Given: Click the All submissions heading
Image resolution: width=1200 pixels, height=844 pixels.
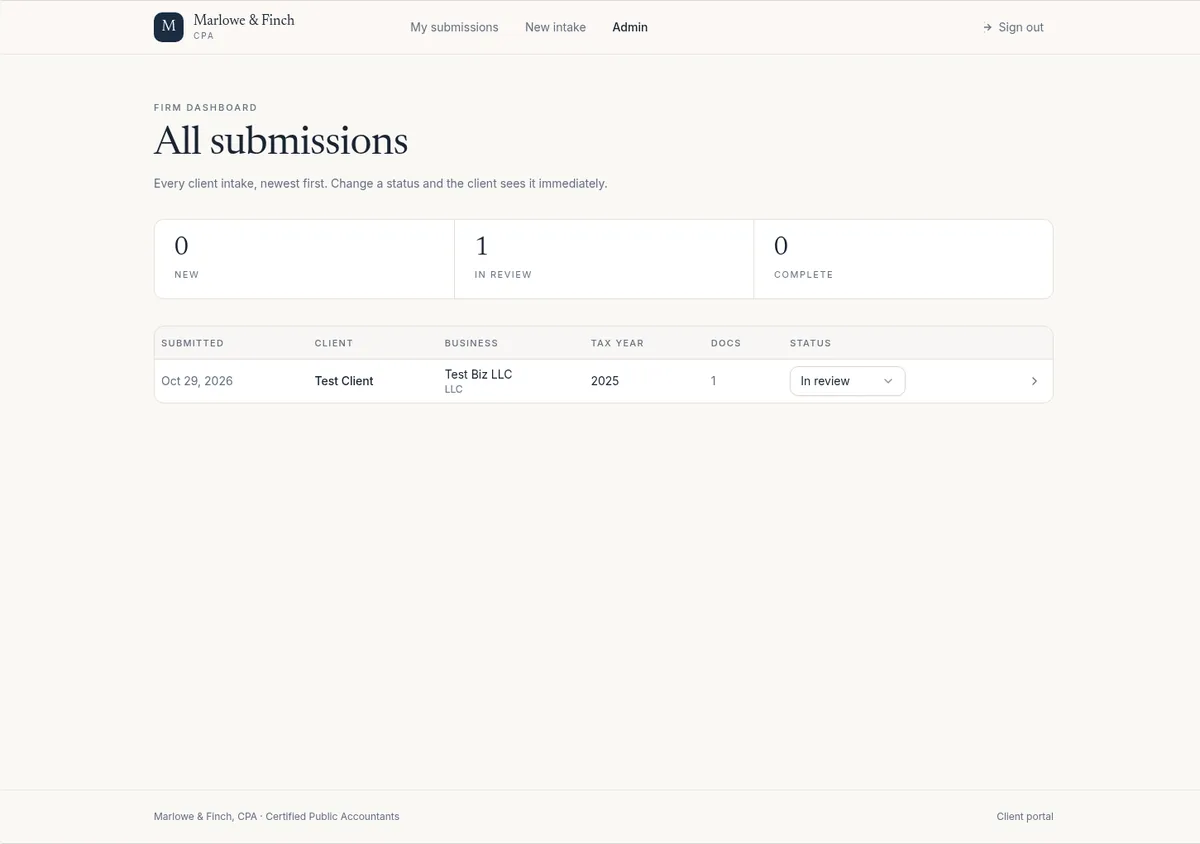Looking at the screenshot, I should pyautogui.click(x=281, y=141).
